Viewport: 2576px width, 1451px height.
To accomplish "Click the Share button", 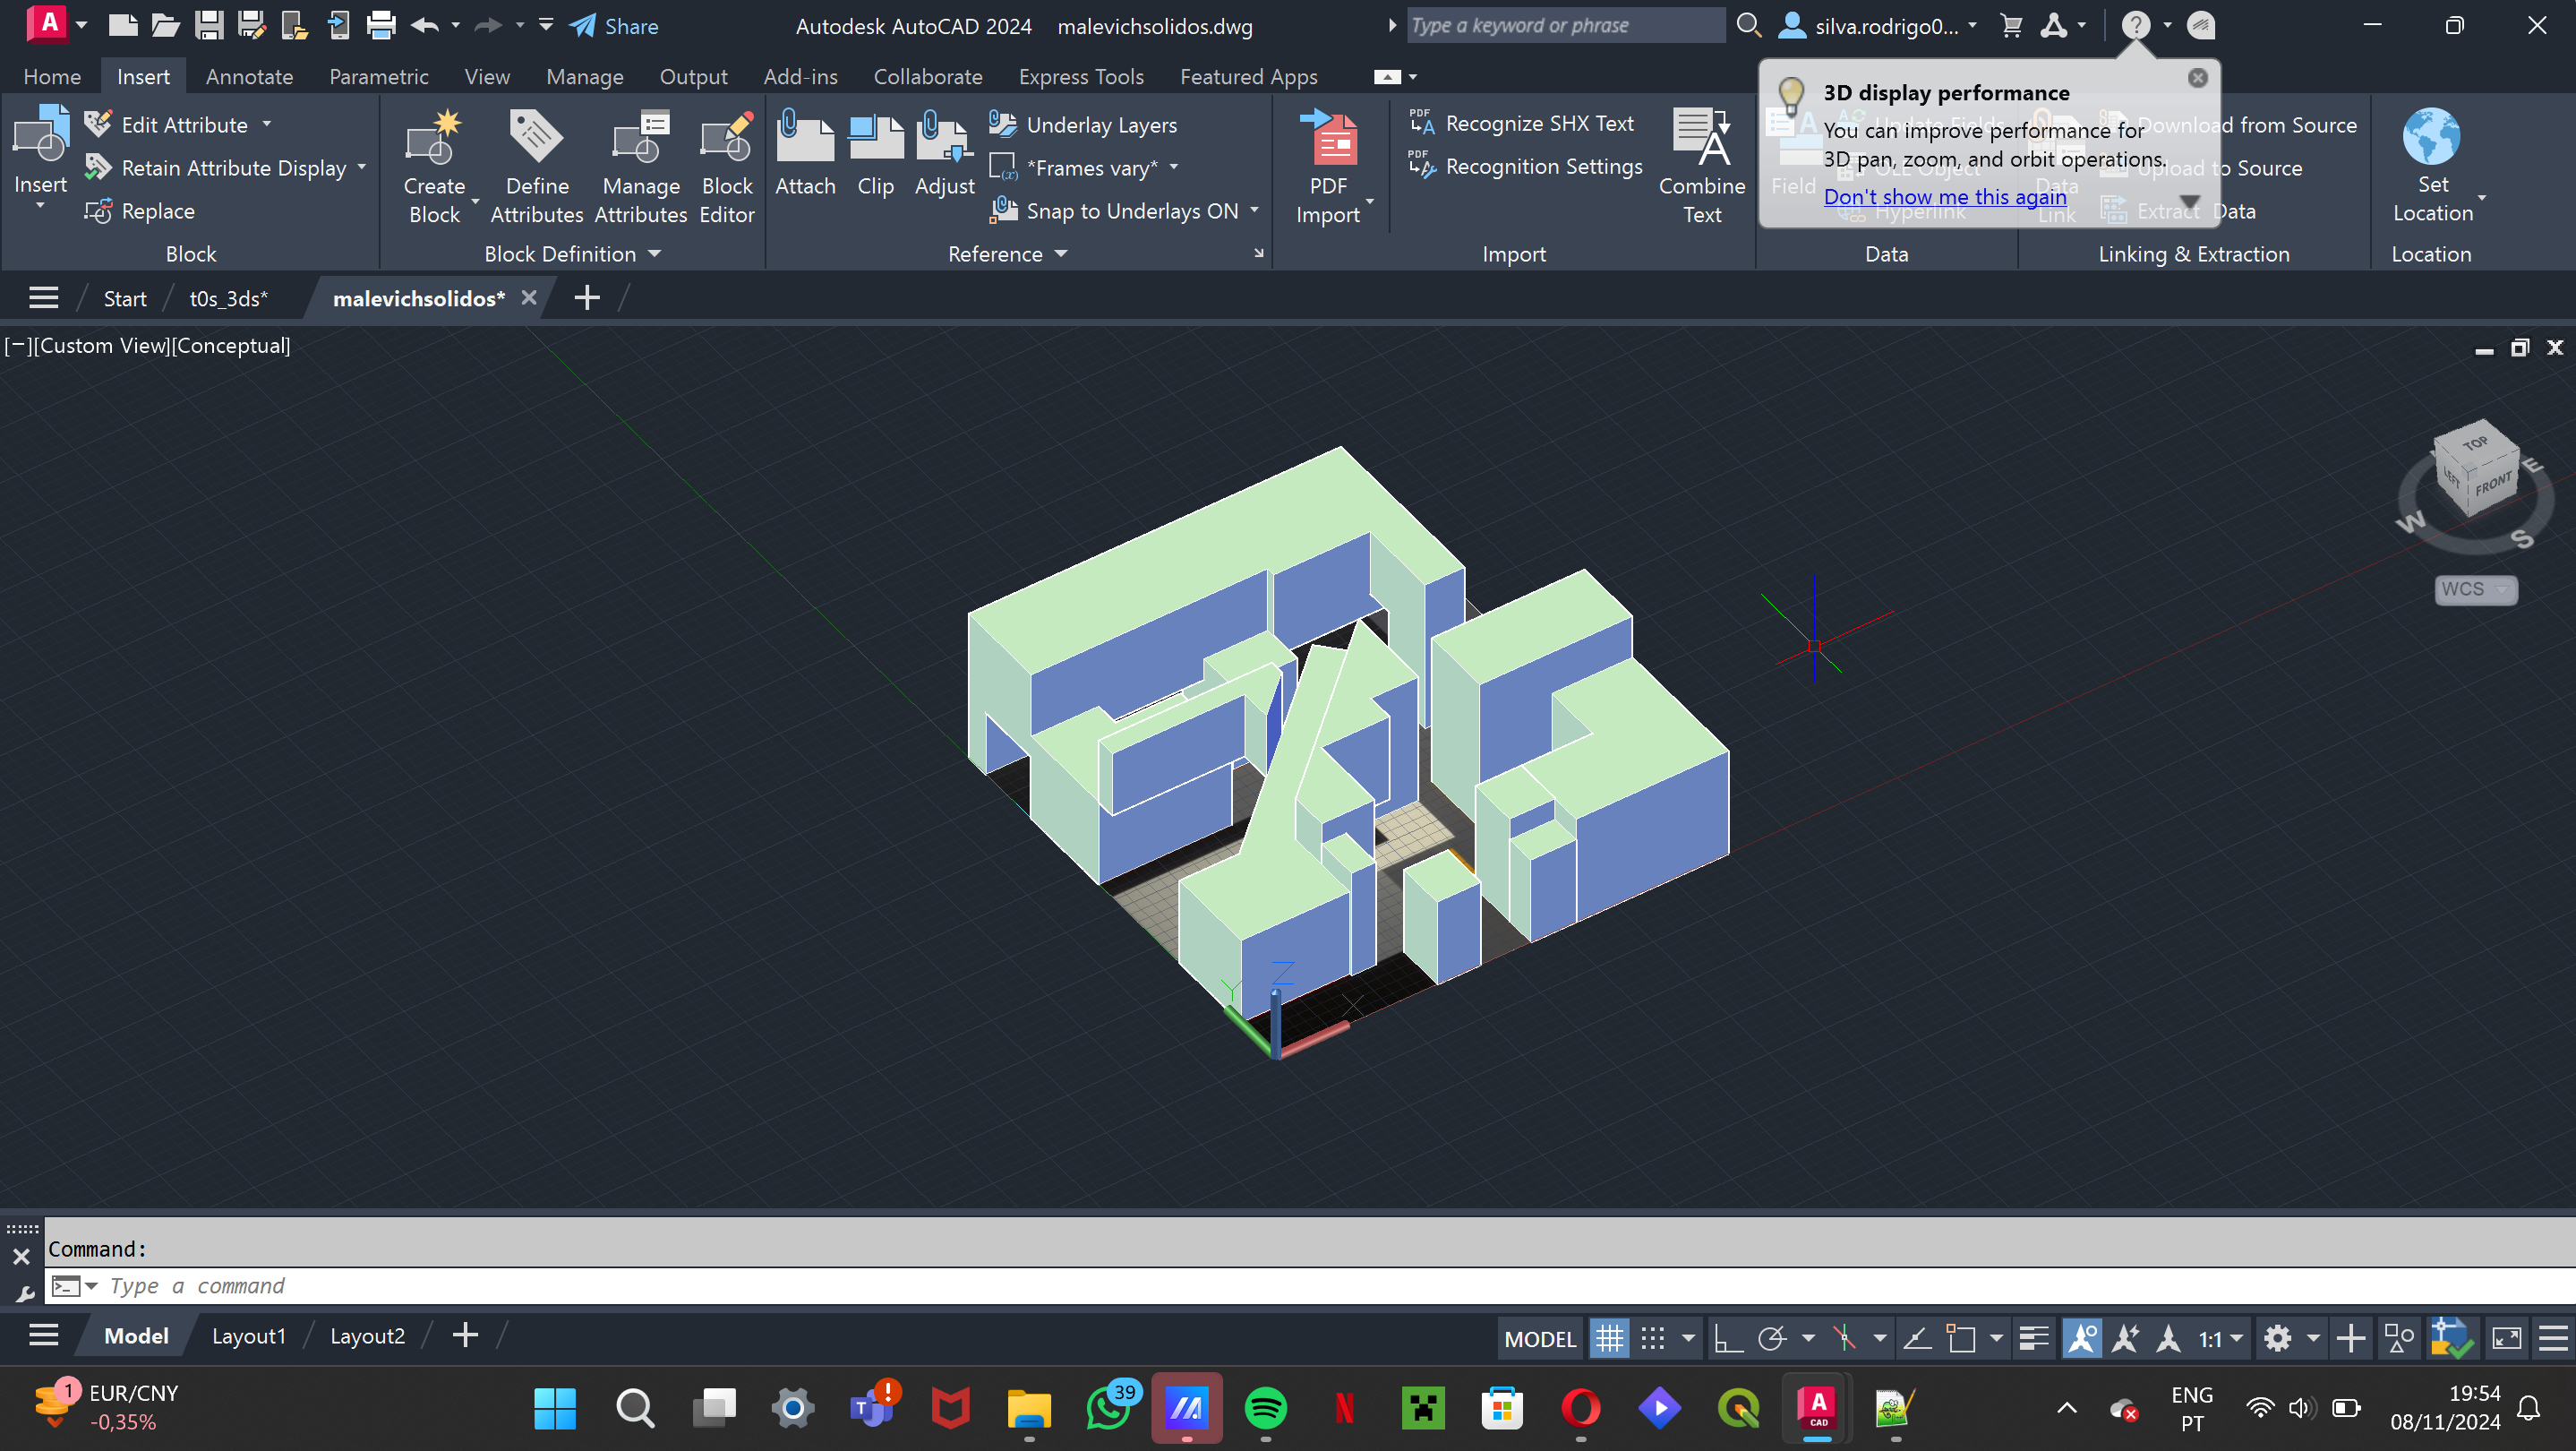I will pos(613,26).
